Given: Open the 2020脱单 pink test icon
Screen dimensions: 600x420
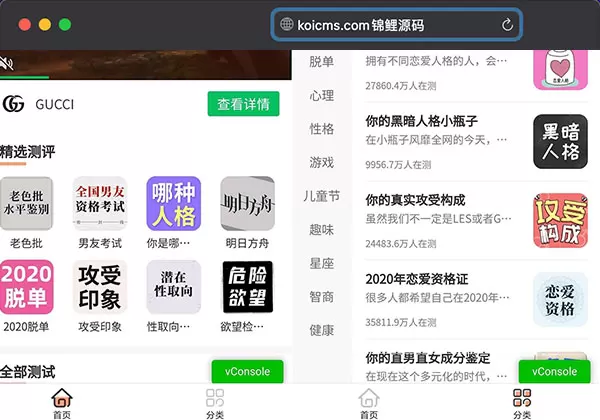Looking at the screenshot, I should click(26, 287).
